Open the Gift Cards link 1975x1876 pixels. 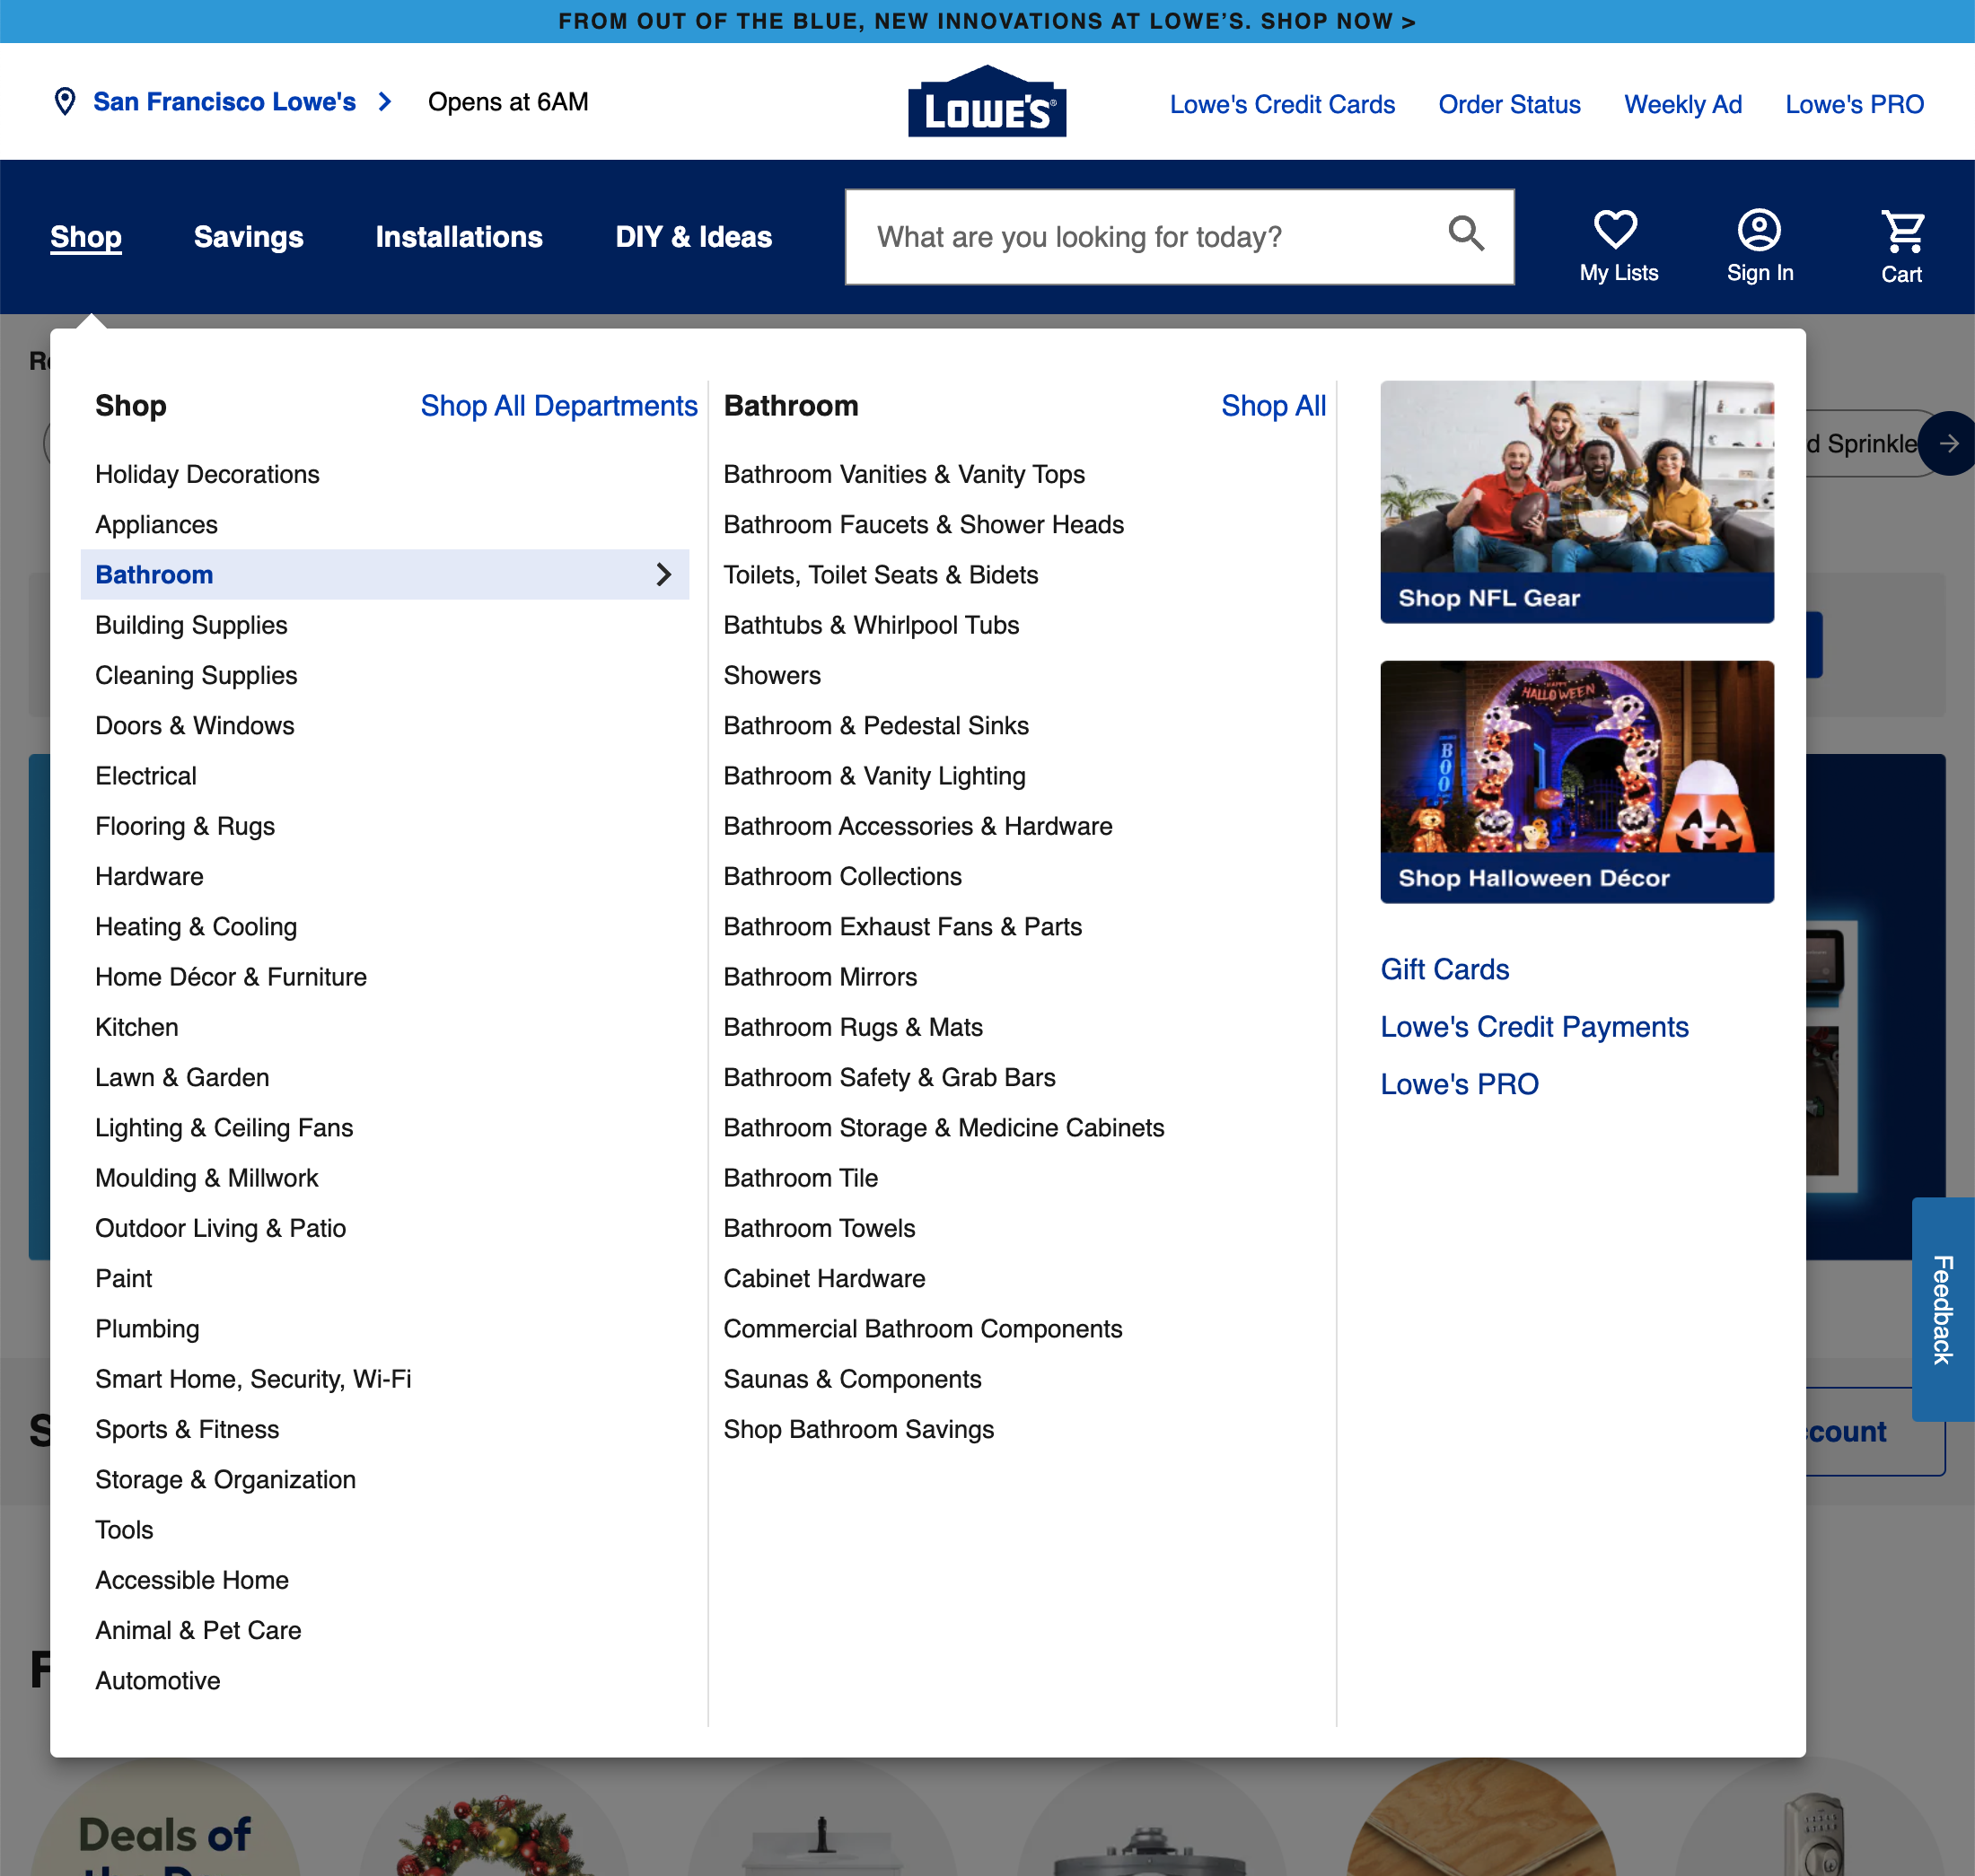tap(1444, 968)
